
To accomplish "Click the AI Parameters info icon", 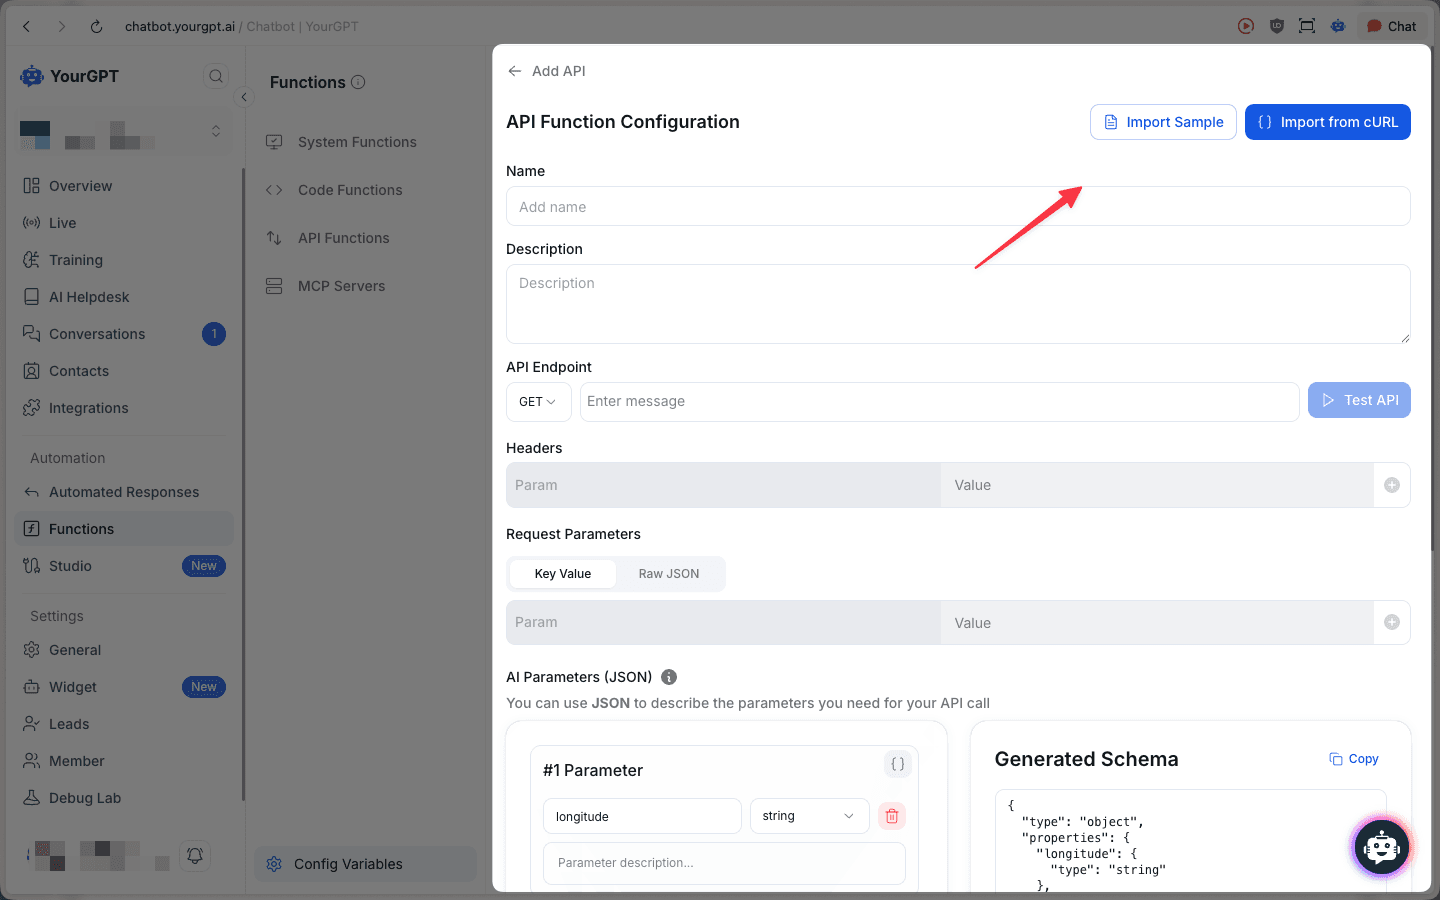I will [x=668, y=676].
